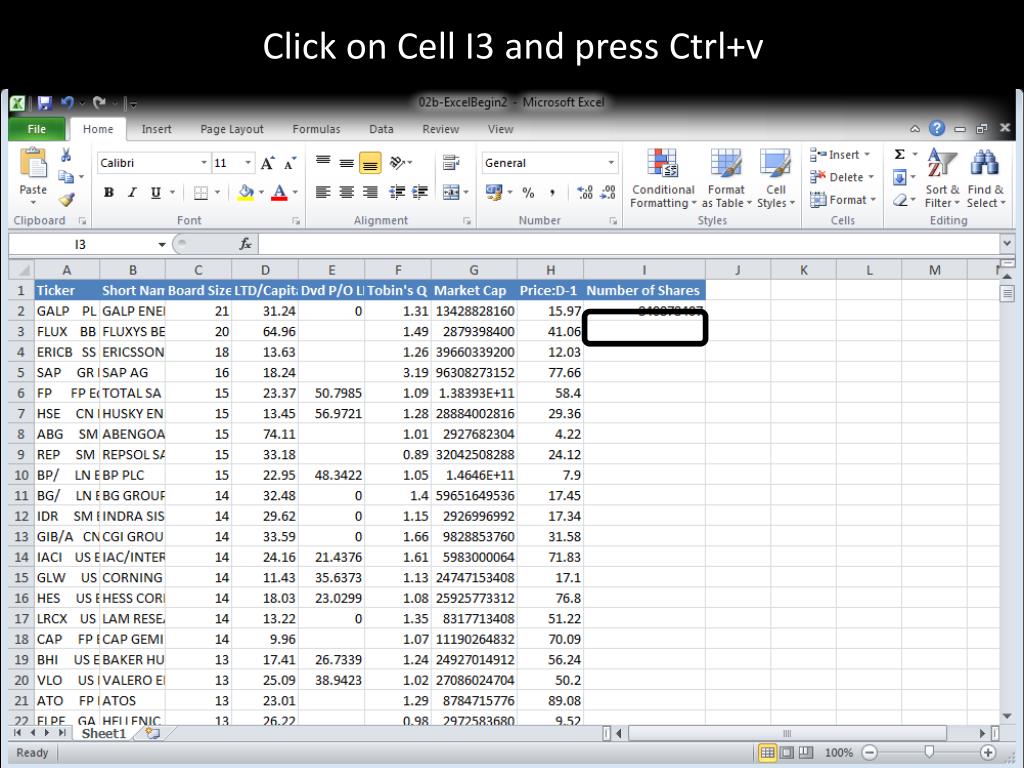Insert function using the fx icon
Screen dimensions: 1024x768
tap(246, 244)
